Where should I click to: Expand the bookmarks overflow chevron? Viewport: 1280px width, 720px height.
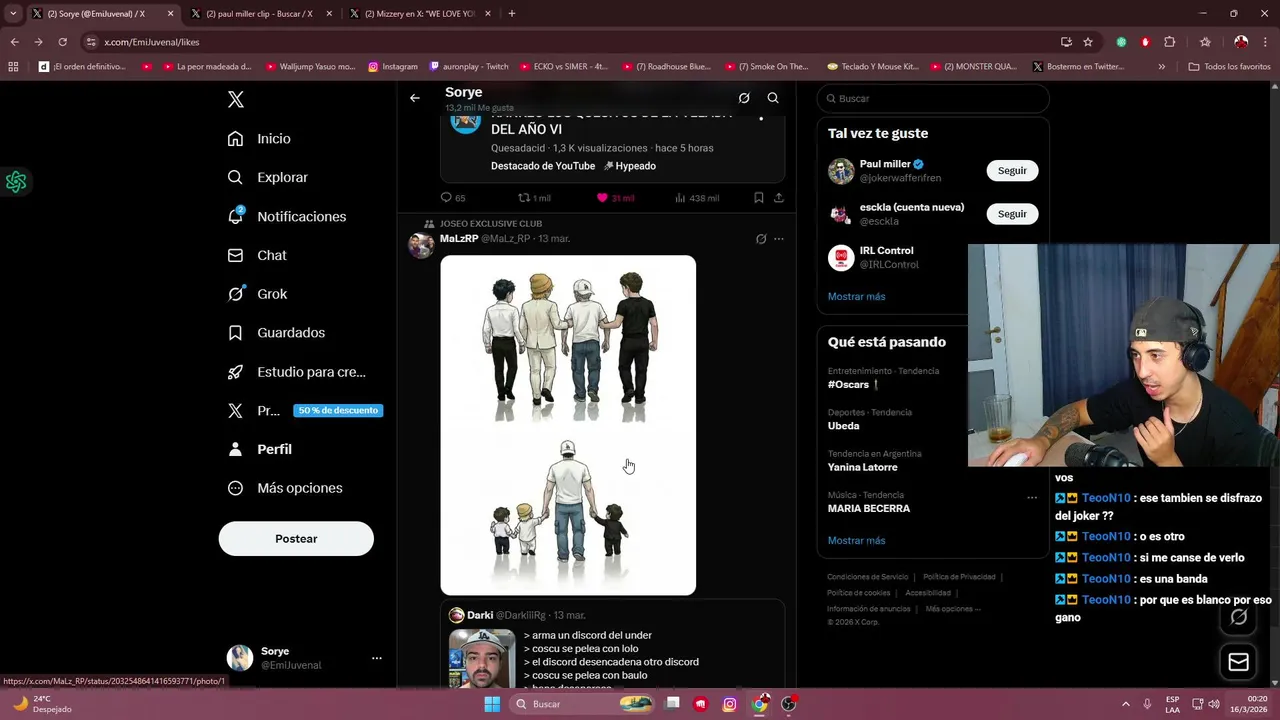pos(1161,67)
